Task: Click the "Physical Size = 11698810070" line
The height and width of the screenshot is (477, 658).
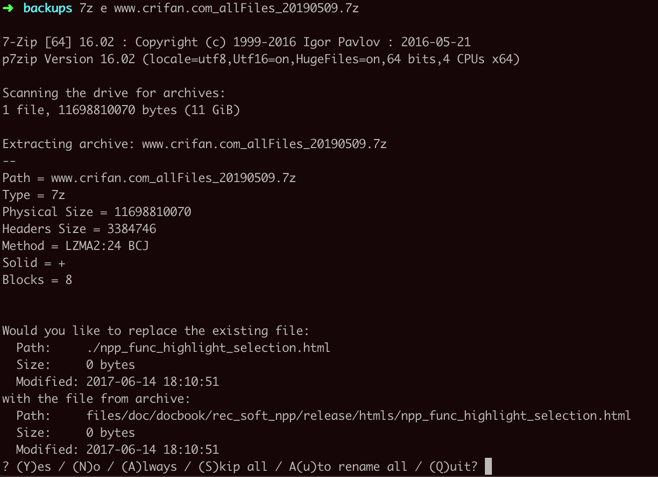Action: click(x=97, y=212)
